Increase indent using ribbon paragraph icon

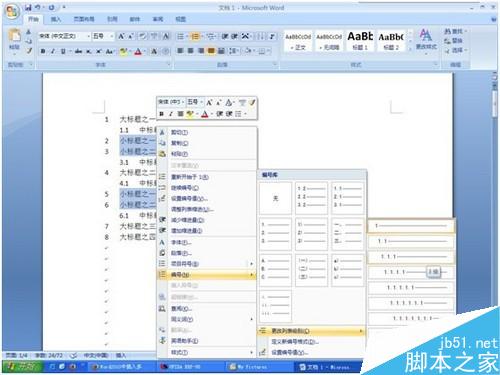pos(235,36)
